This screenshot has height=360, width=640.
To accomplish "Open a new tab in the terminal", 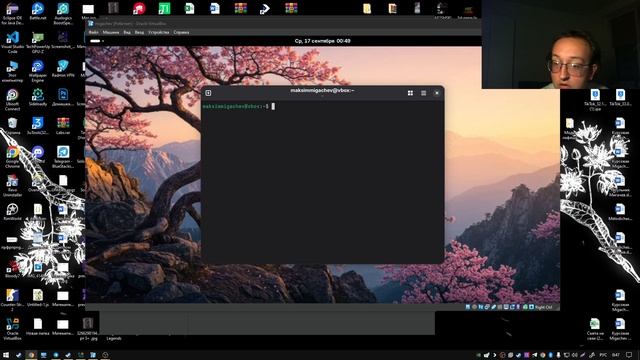I will point(208,93).
